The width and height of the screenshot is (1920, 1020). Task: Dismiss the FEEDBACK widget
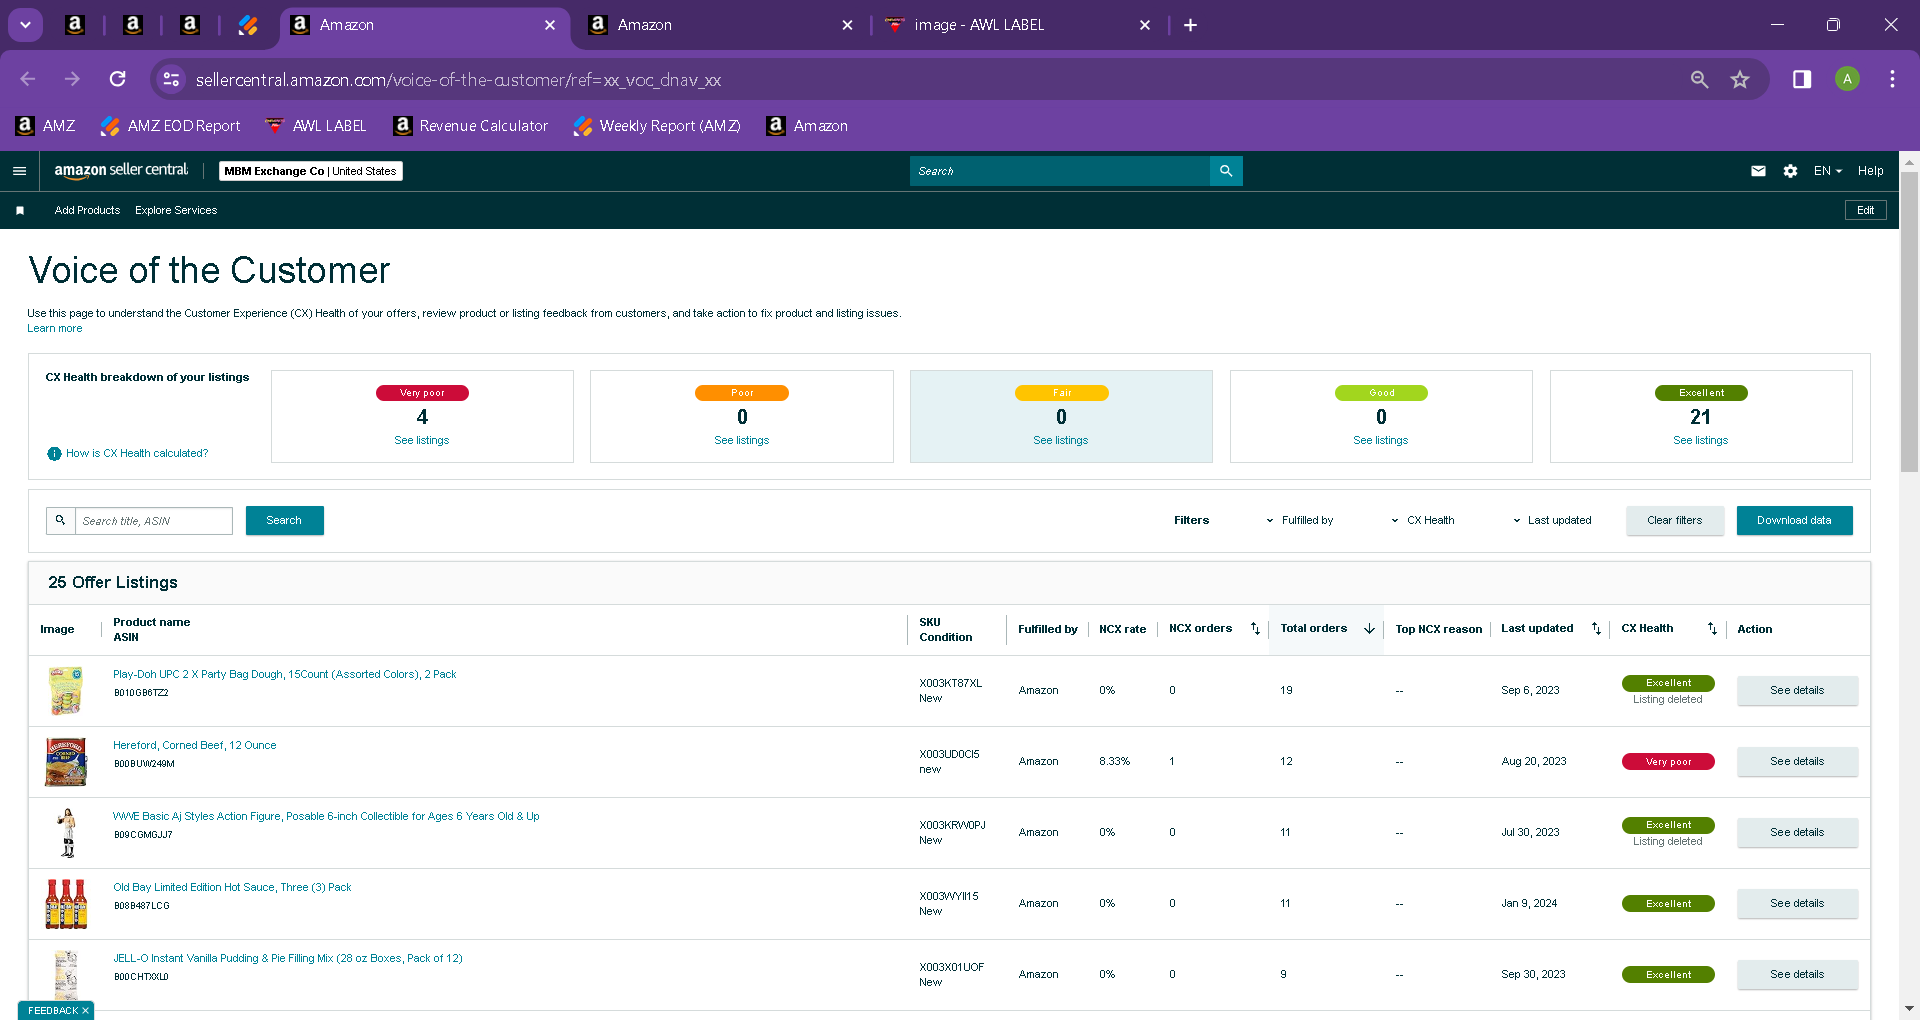coord(86,1011)
